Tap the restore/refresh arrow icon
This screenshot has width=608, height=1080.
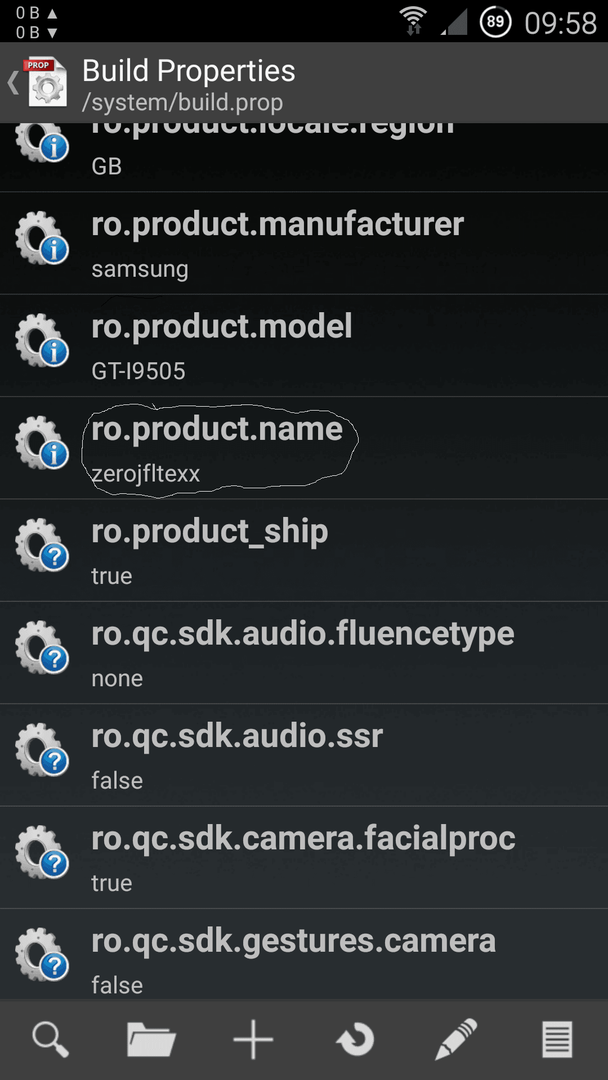tap(355, 1039)
